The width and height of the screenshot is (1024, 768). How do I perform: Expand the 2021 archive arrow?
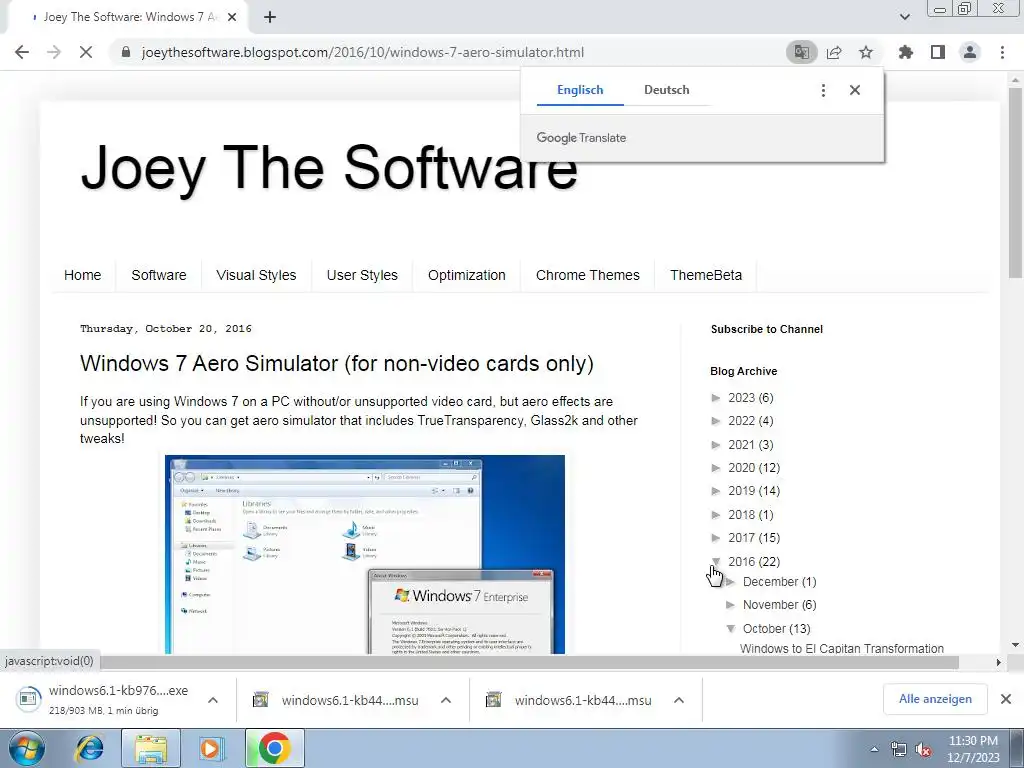tap(716, 445)
